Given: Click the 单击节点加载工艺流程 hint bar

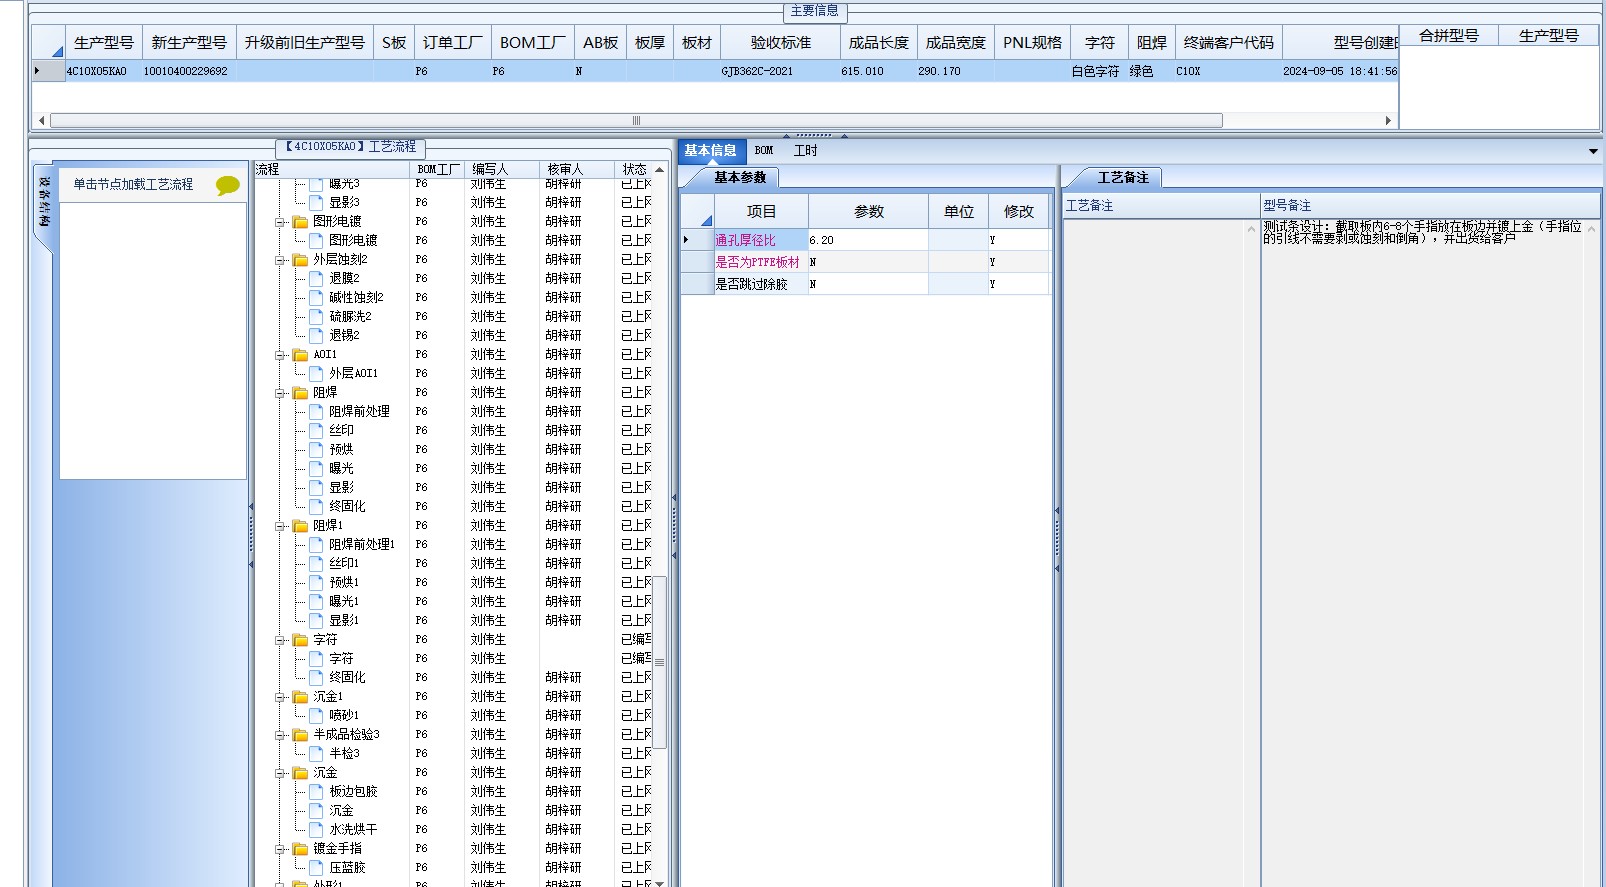Looking at the screenshot, I should [154, 185].
